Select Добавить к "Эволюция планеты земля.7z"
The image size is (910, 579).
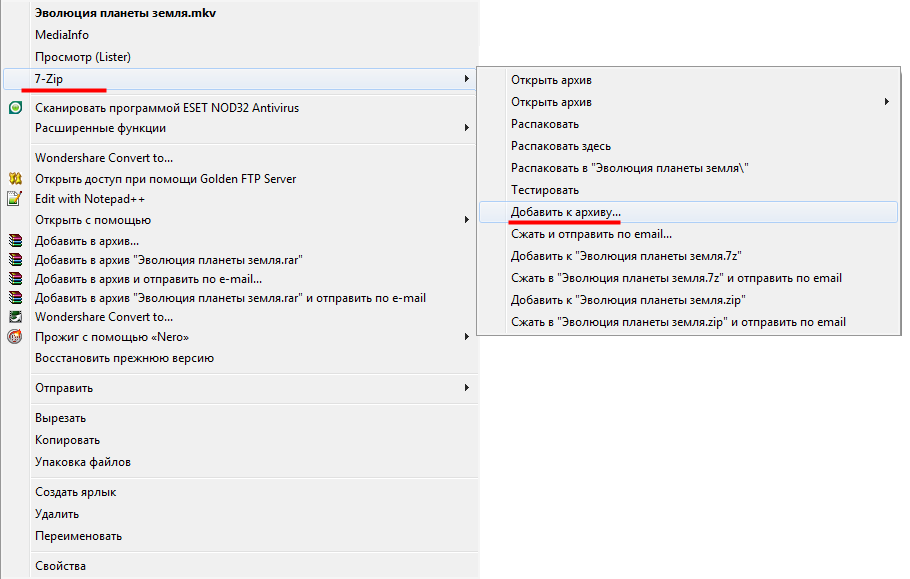pyautogui.click(x=626, y=256)
